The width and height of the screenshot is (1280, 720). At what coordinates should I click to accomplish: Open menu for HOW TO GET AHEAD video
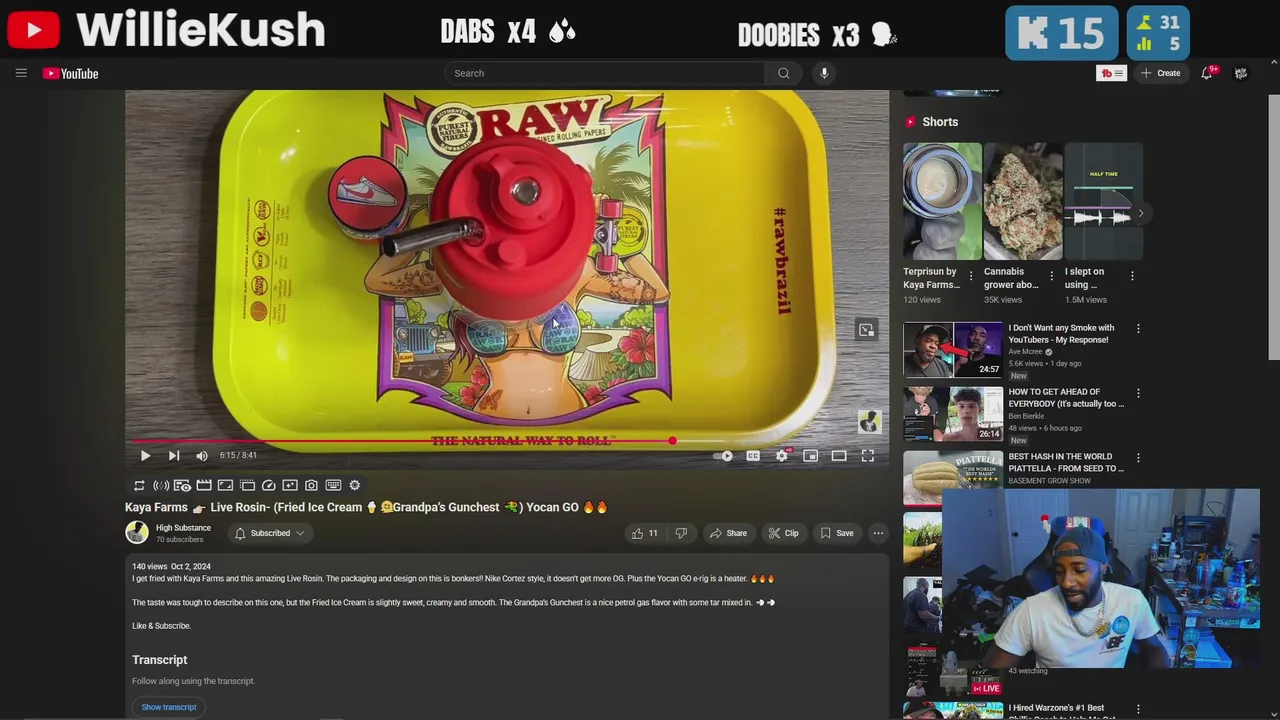point(1138,393)
